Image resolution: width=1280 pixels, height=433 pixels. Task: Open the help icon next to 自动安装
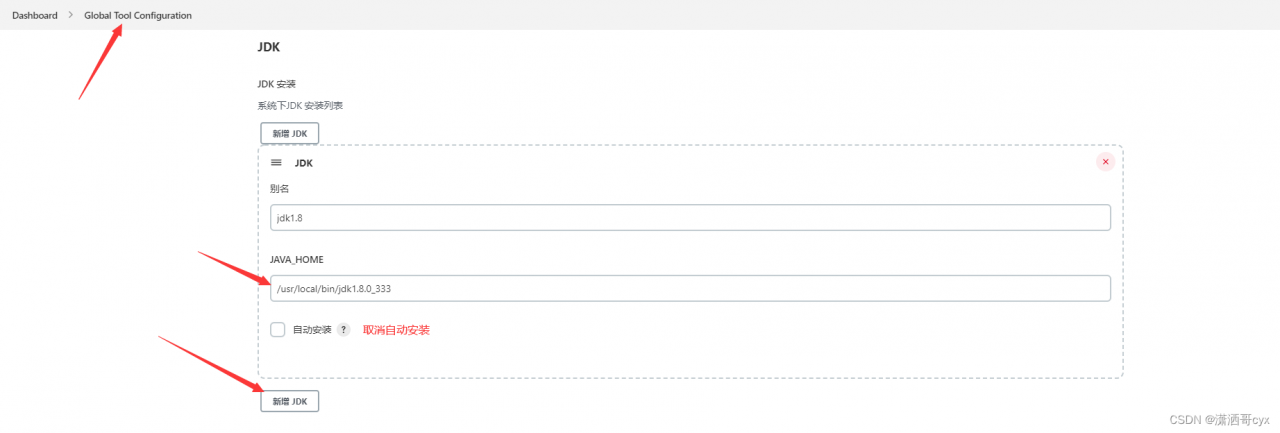pos(343,330)
